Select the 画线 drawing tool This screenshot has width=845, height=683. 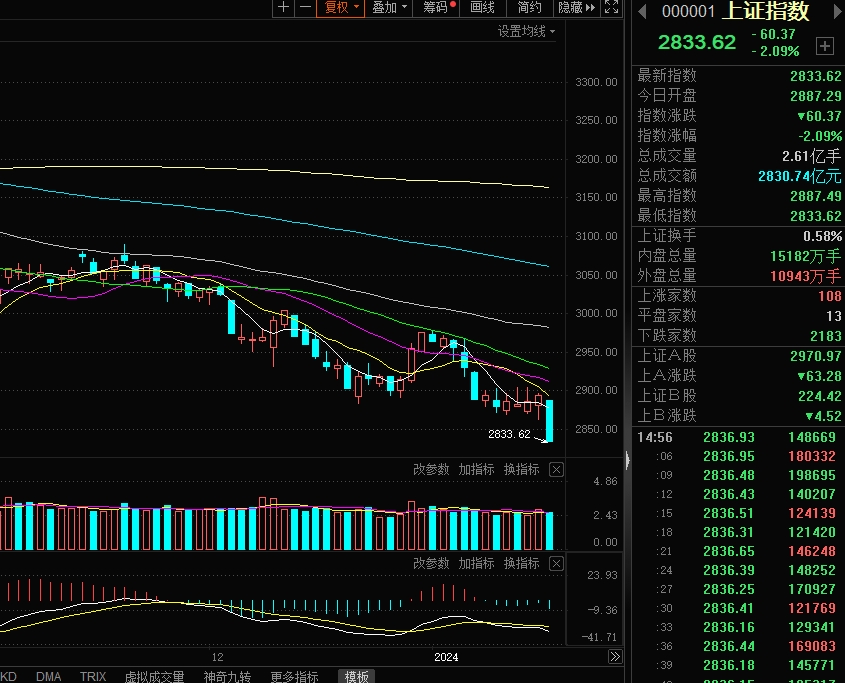coord(482,8)
